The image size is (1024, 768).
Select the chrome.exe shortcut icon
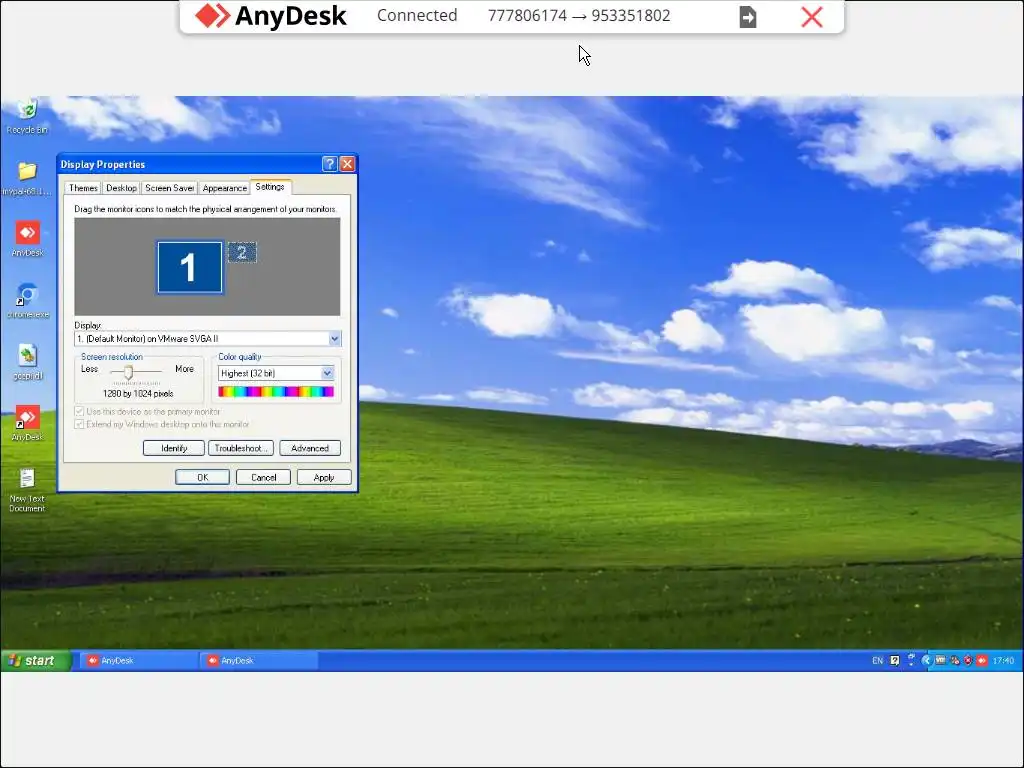click(x=27, y=300)
